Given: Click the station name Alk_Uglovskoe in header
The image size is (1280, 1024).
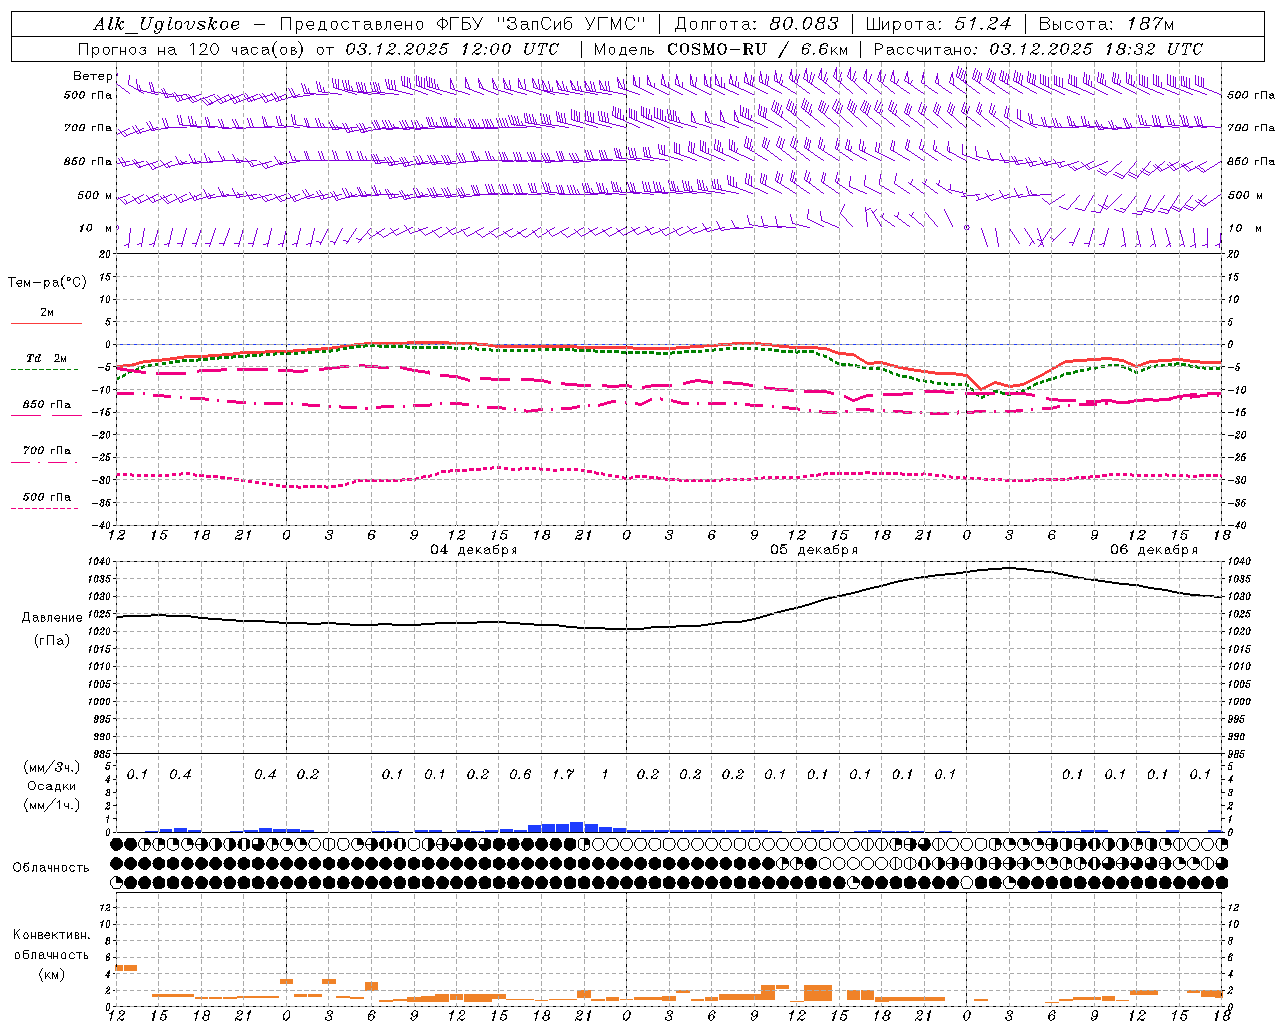Looking at the screenshot, I should pos(167,24).
